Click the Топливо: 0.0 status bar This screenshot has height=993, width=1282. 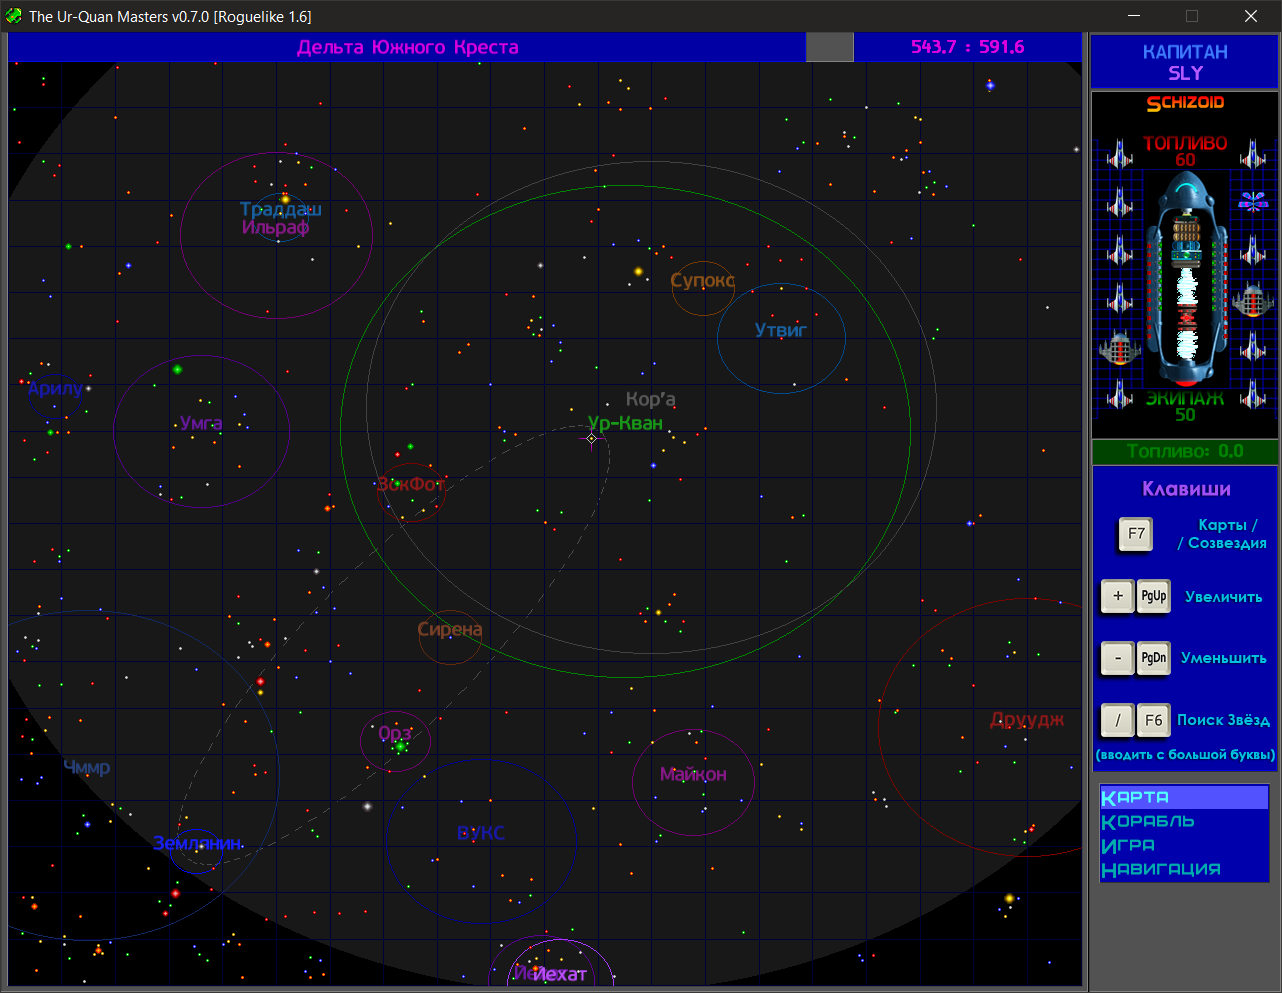coord(1185,451)
